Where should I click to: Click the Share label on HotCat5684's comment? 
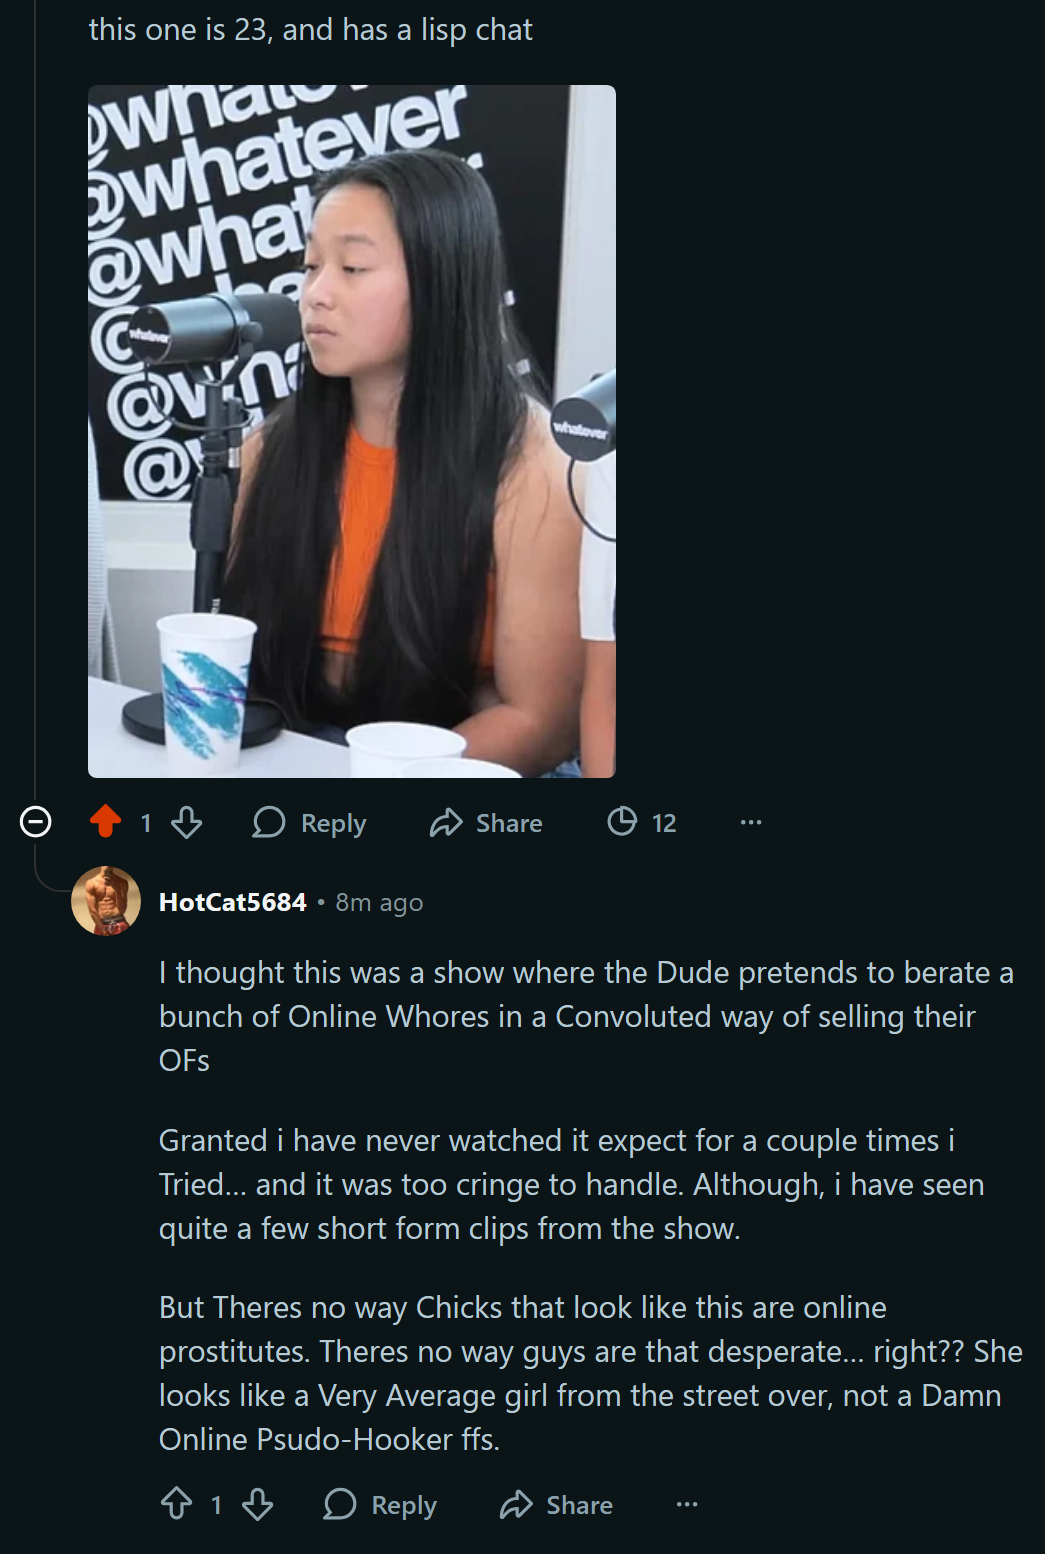coord(579,1505)
